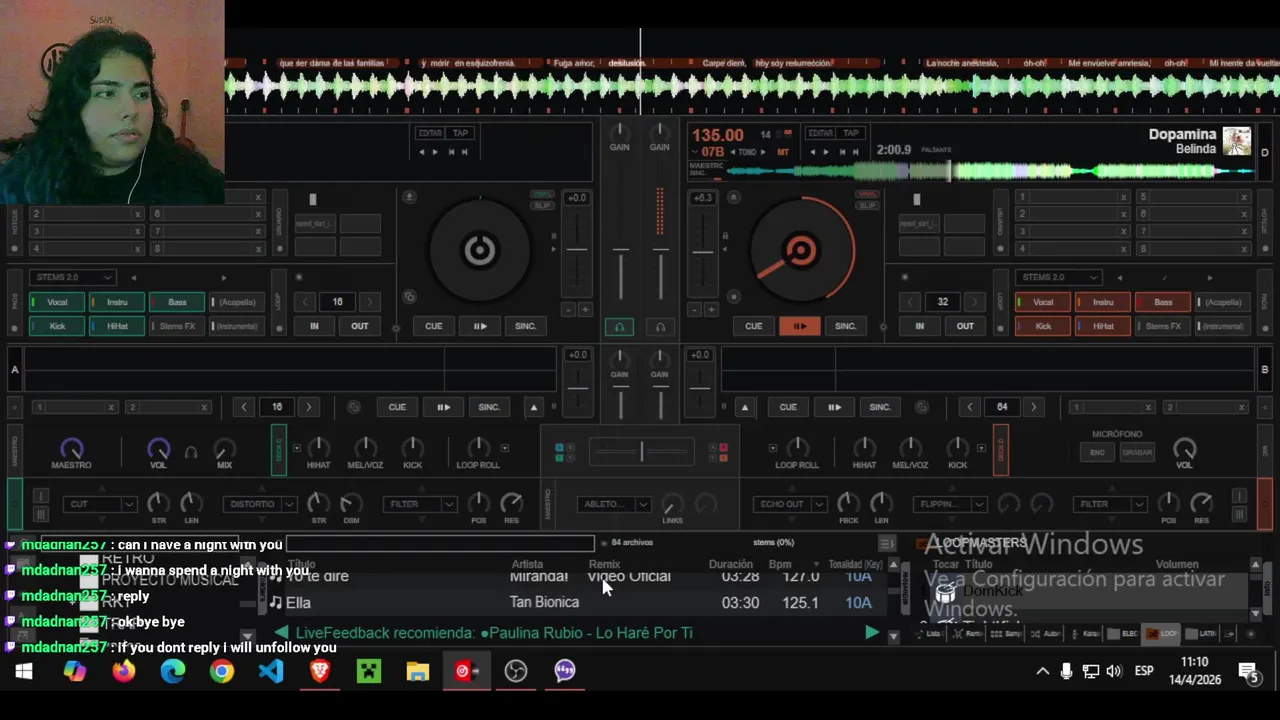Open the Windows notification center icon
The width and height of the screenshot is (1280, 720).
(x=1249, y=671)
